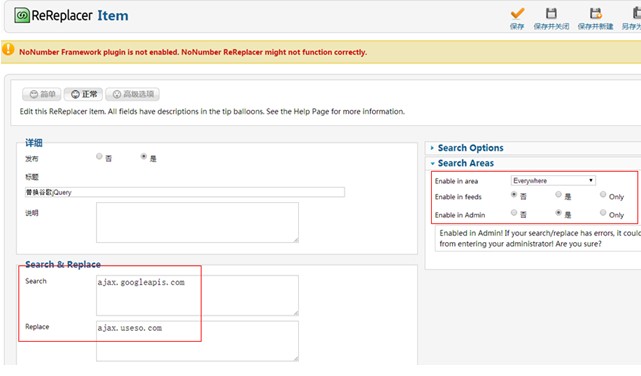Click the Replace textarea with ajax.useso.com
641x376 pixels.
click(197, 341)
